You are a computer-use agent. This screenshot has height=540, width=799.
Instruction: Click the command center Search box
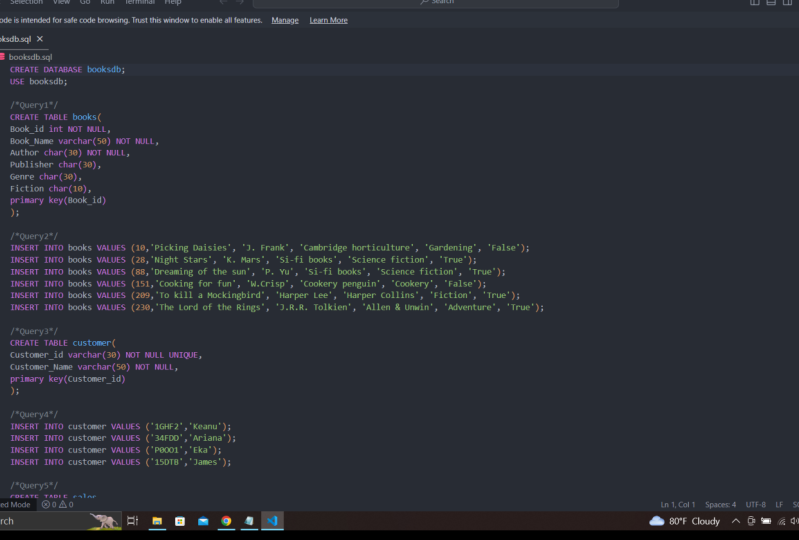pos(436,3)
